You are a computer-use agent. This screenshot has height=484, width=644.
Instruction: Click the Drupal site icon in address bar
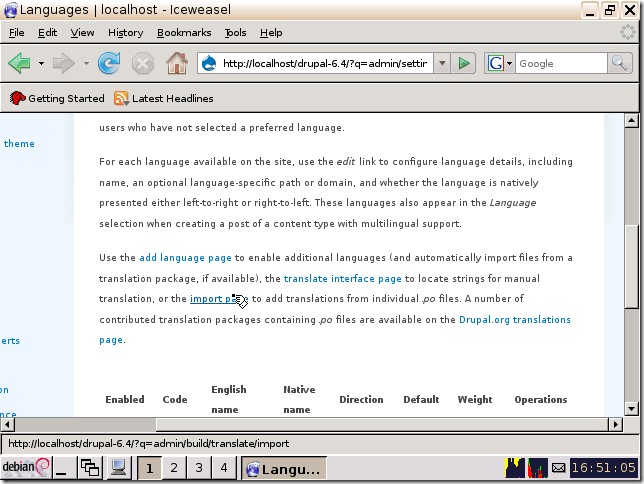pyautogui.click(x=209, y=63)
